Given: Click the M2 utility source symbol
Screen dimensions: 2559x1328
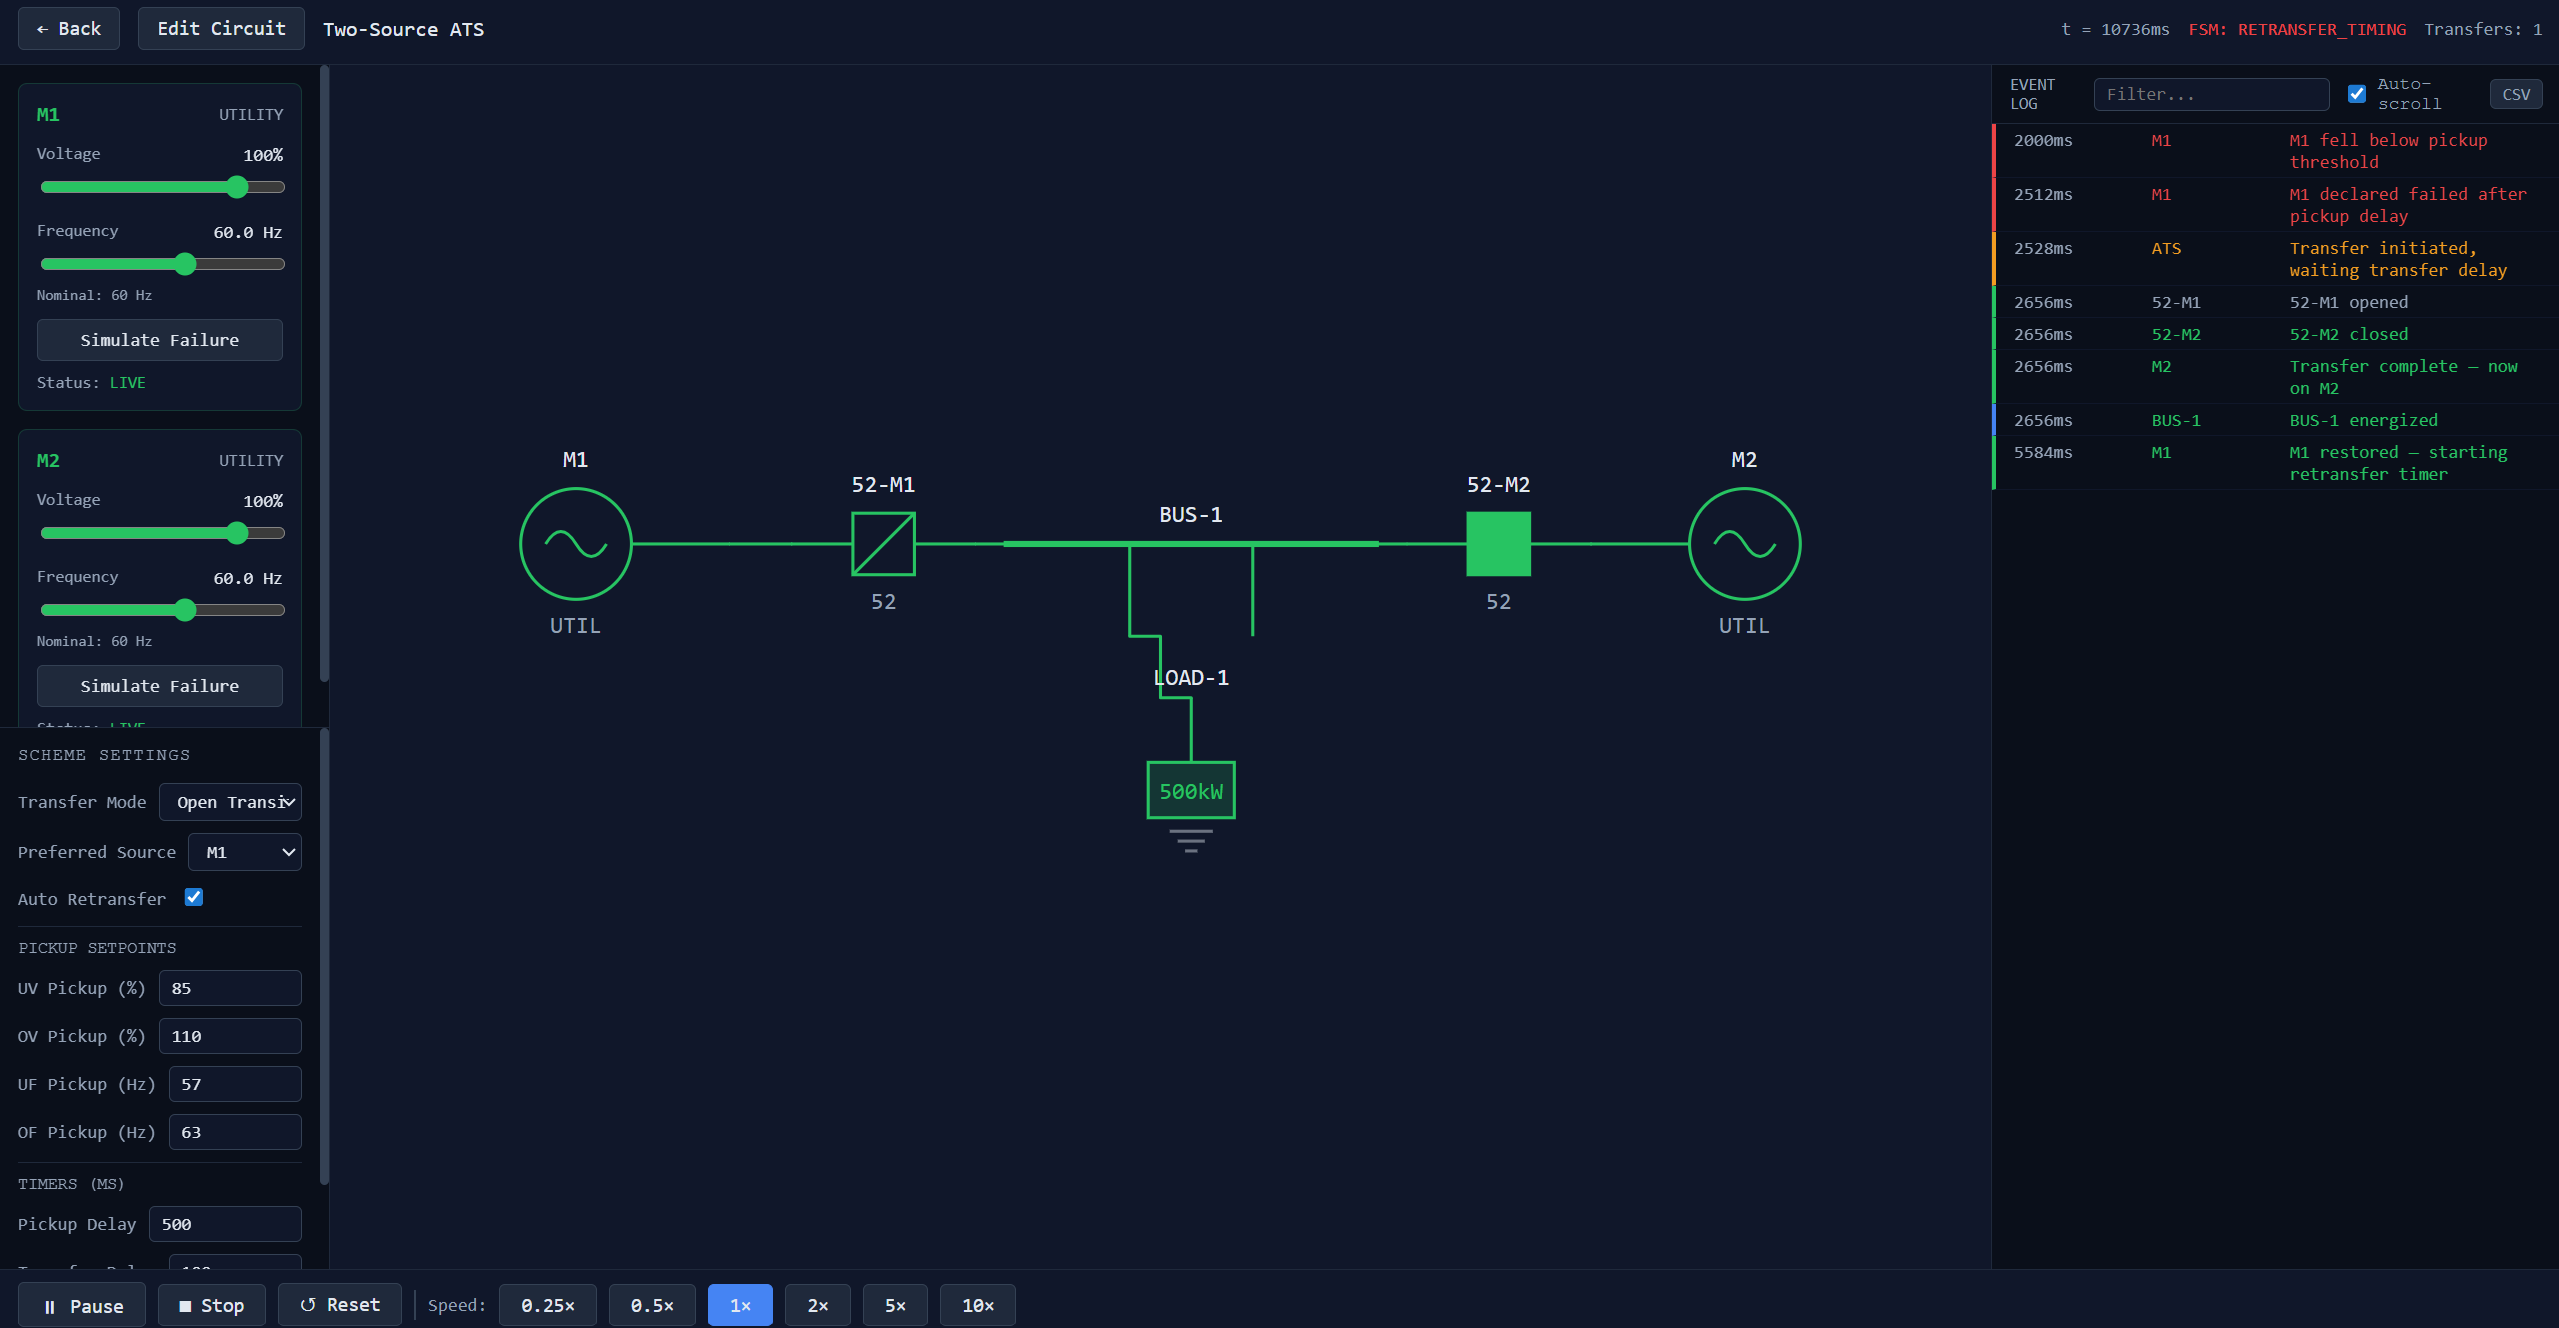Looking at the screenshot, I should click(x=1744, y=544).
